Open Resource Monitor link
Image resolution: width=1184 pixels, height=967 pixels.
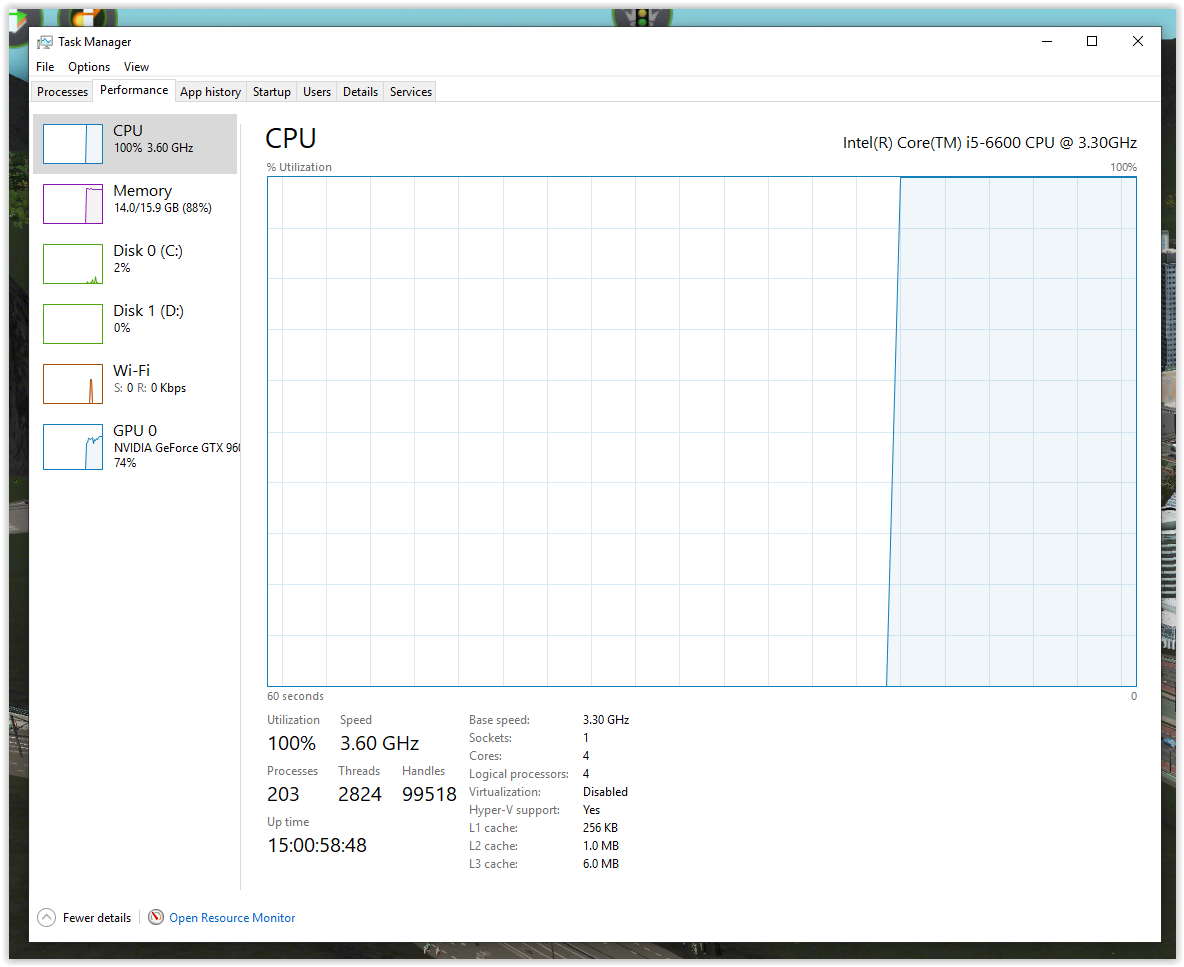tap(232, 918)
